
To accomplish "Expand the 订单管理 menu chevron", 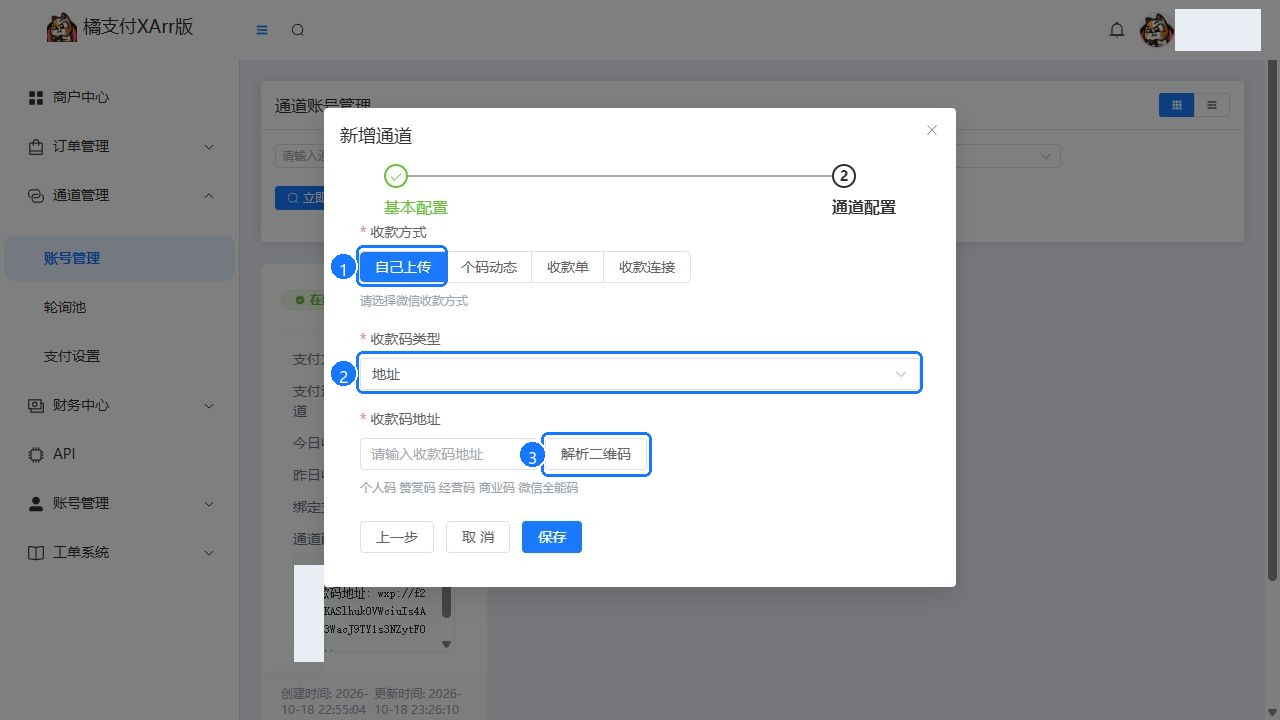I will (209, 146).
